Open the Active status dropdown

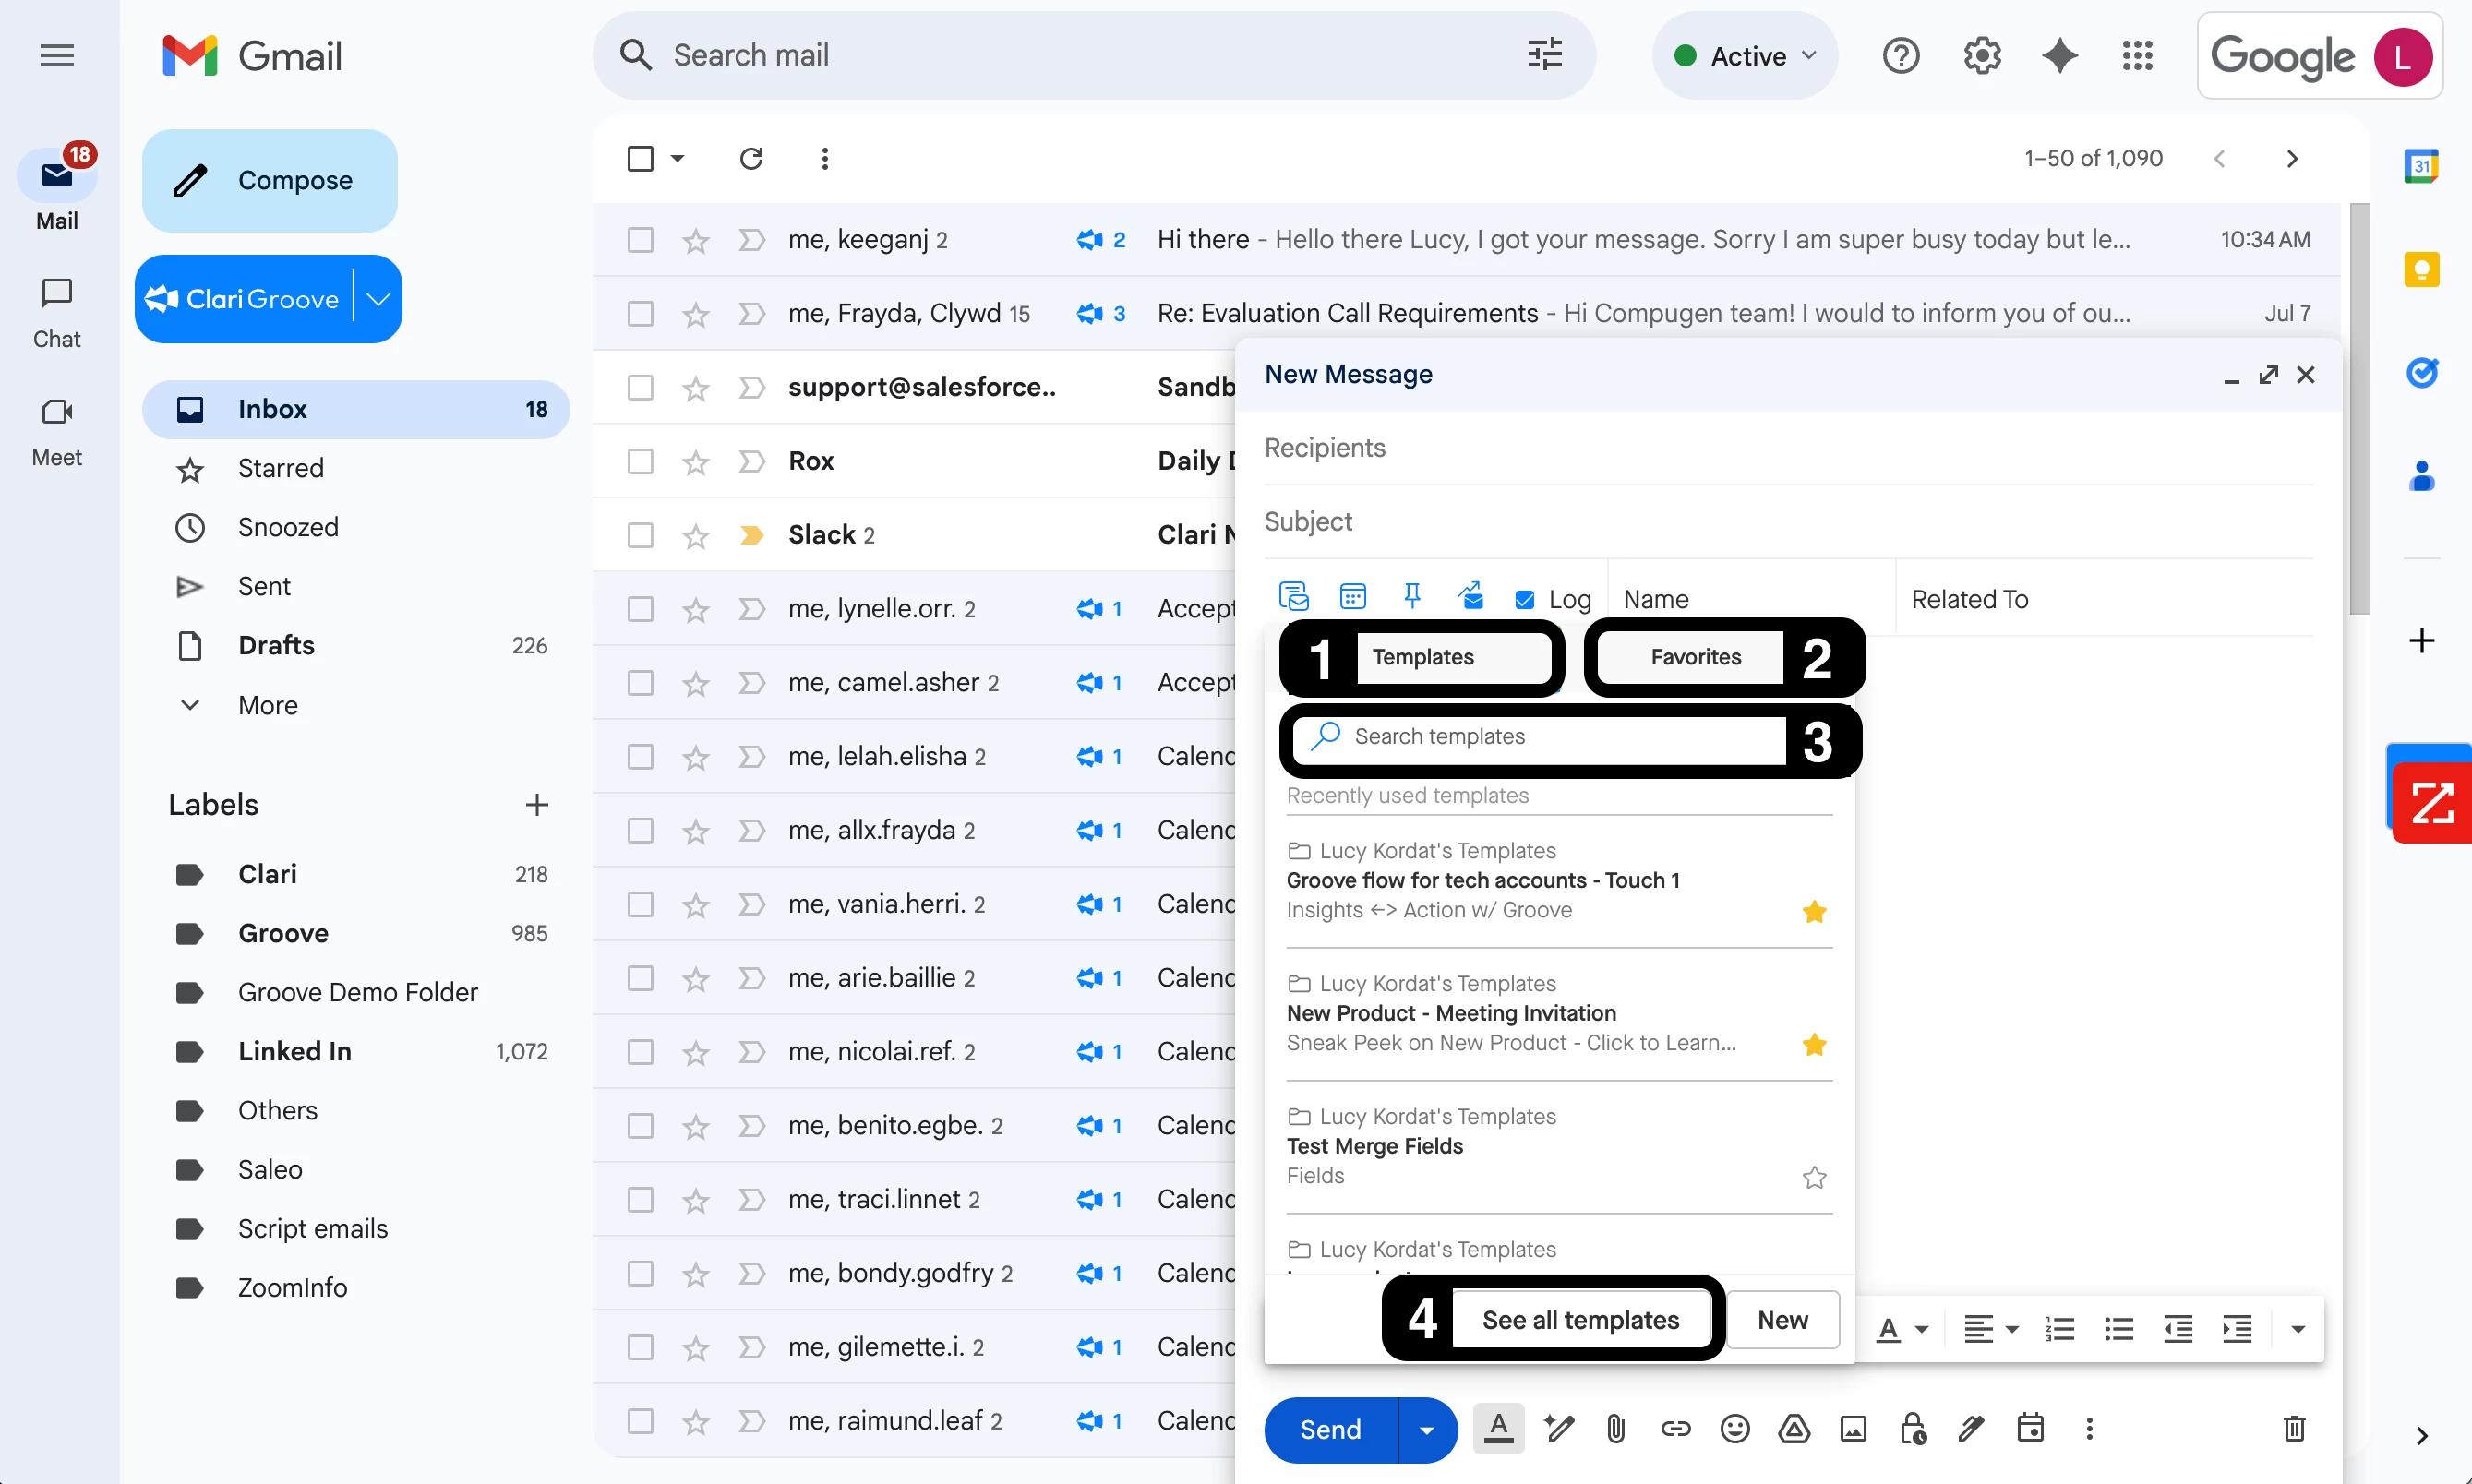(x=1745, y=56)
